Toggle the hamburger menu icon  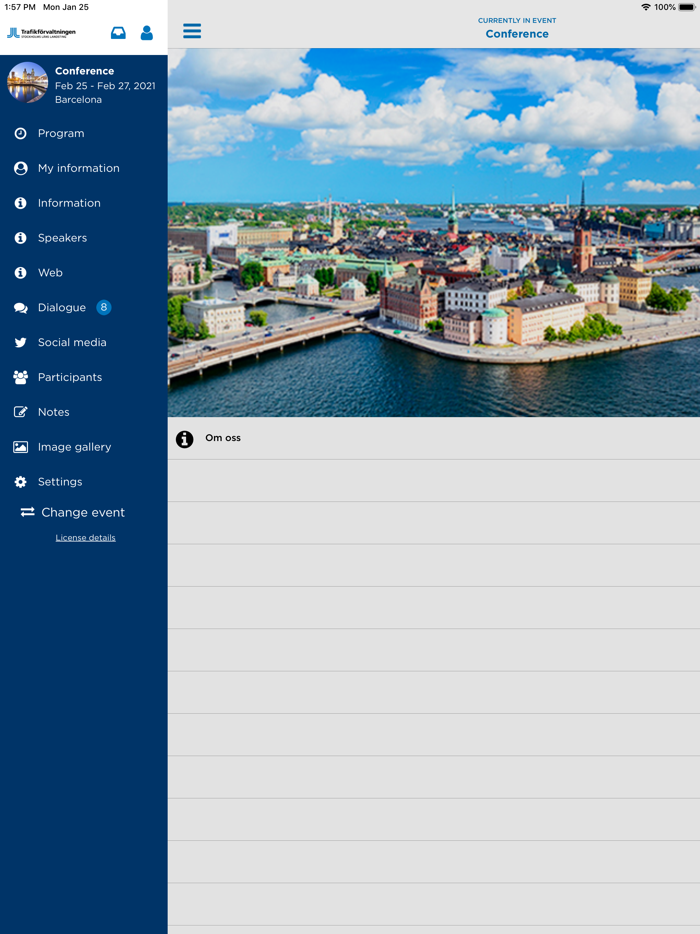(192, 31)
